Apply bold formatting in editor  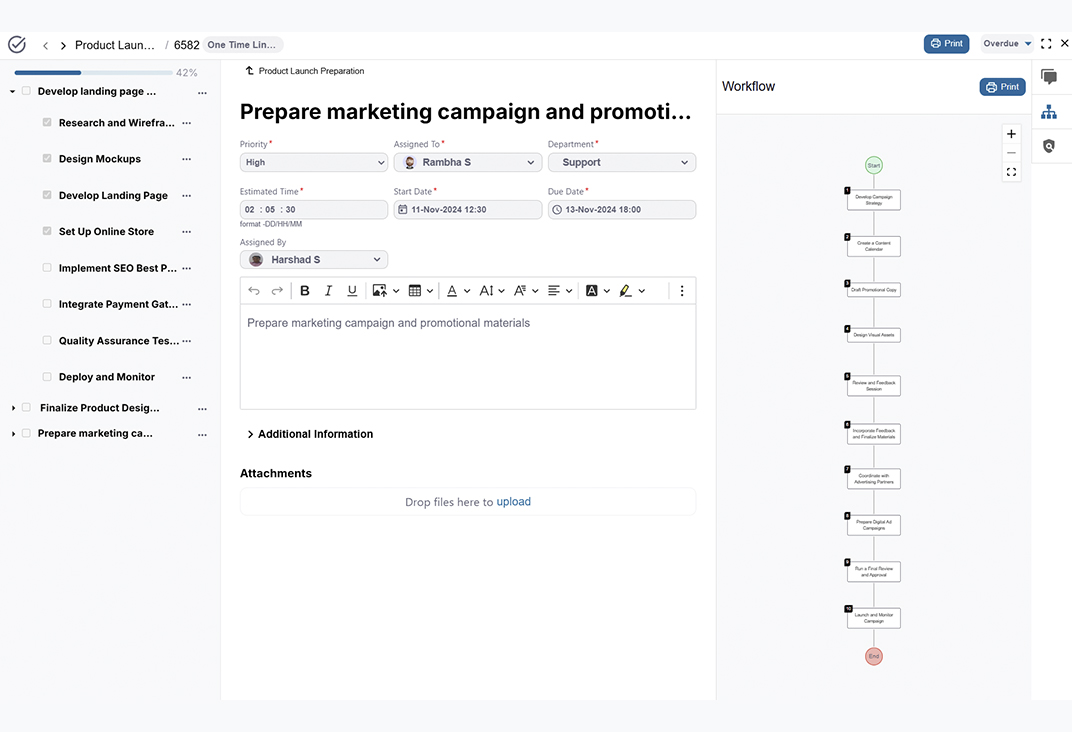coord(305,291)
